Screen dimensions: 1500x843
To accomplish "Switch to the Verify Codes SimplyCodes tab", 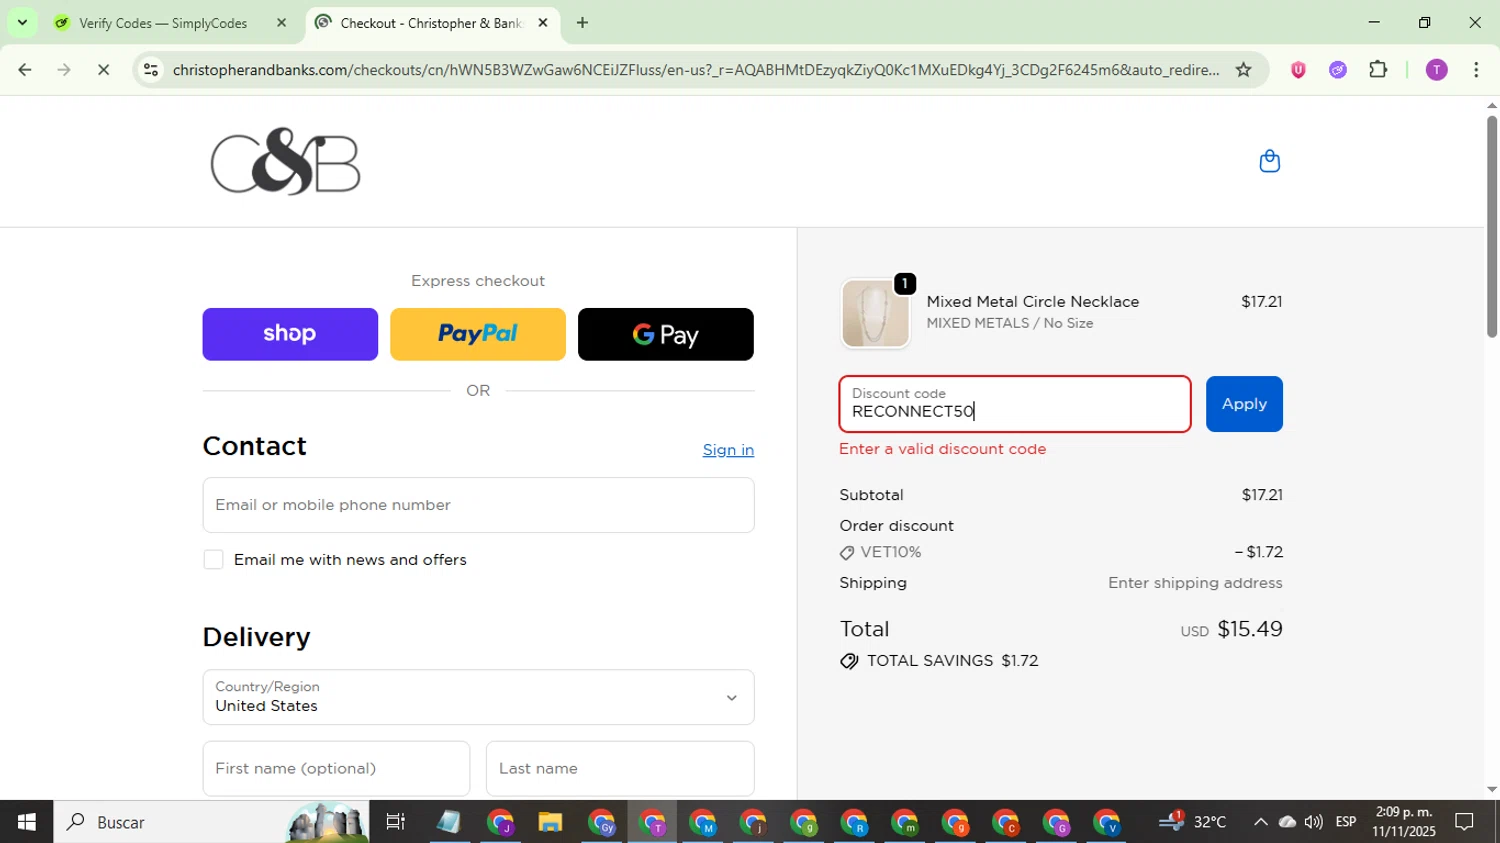I will coord(172,23).
